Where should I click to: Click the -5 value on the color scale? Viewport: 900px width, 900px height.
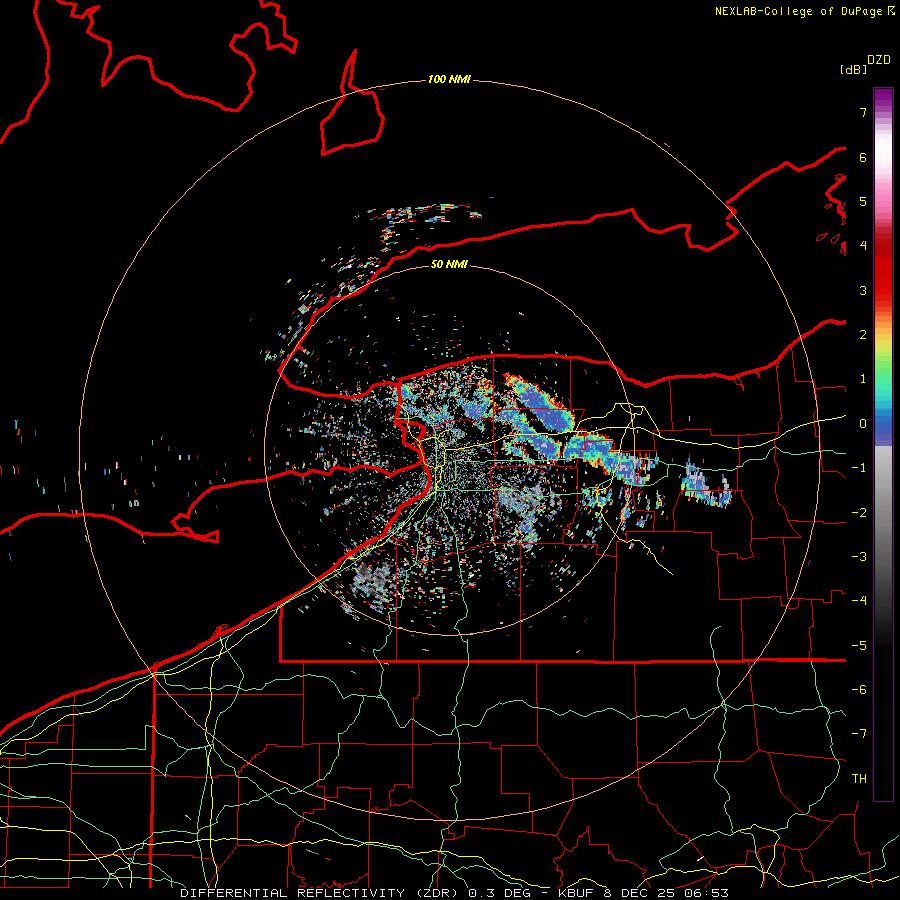pyautogui.click(x=859, y=646)
